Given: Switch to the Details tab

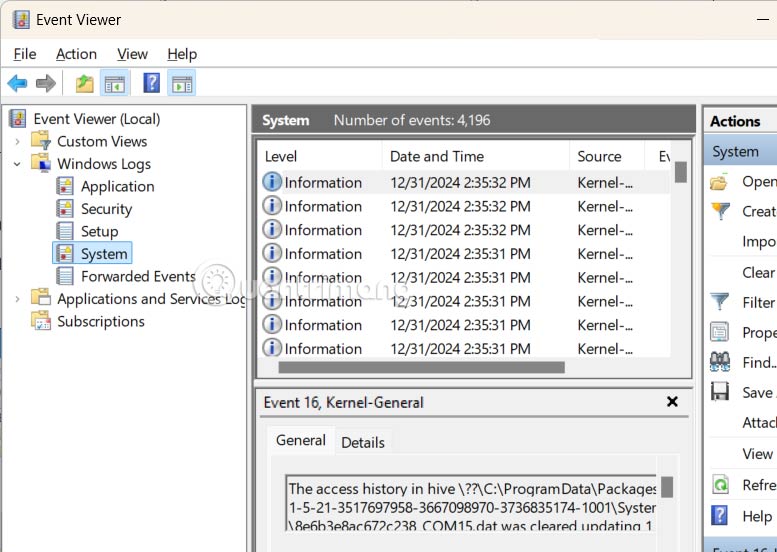Looking at the screenshot, I should point(363,442).
